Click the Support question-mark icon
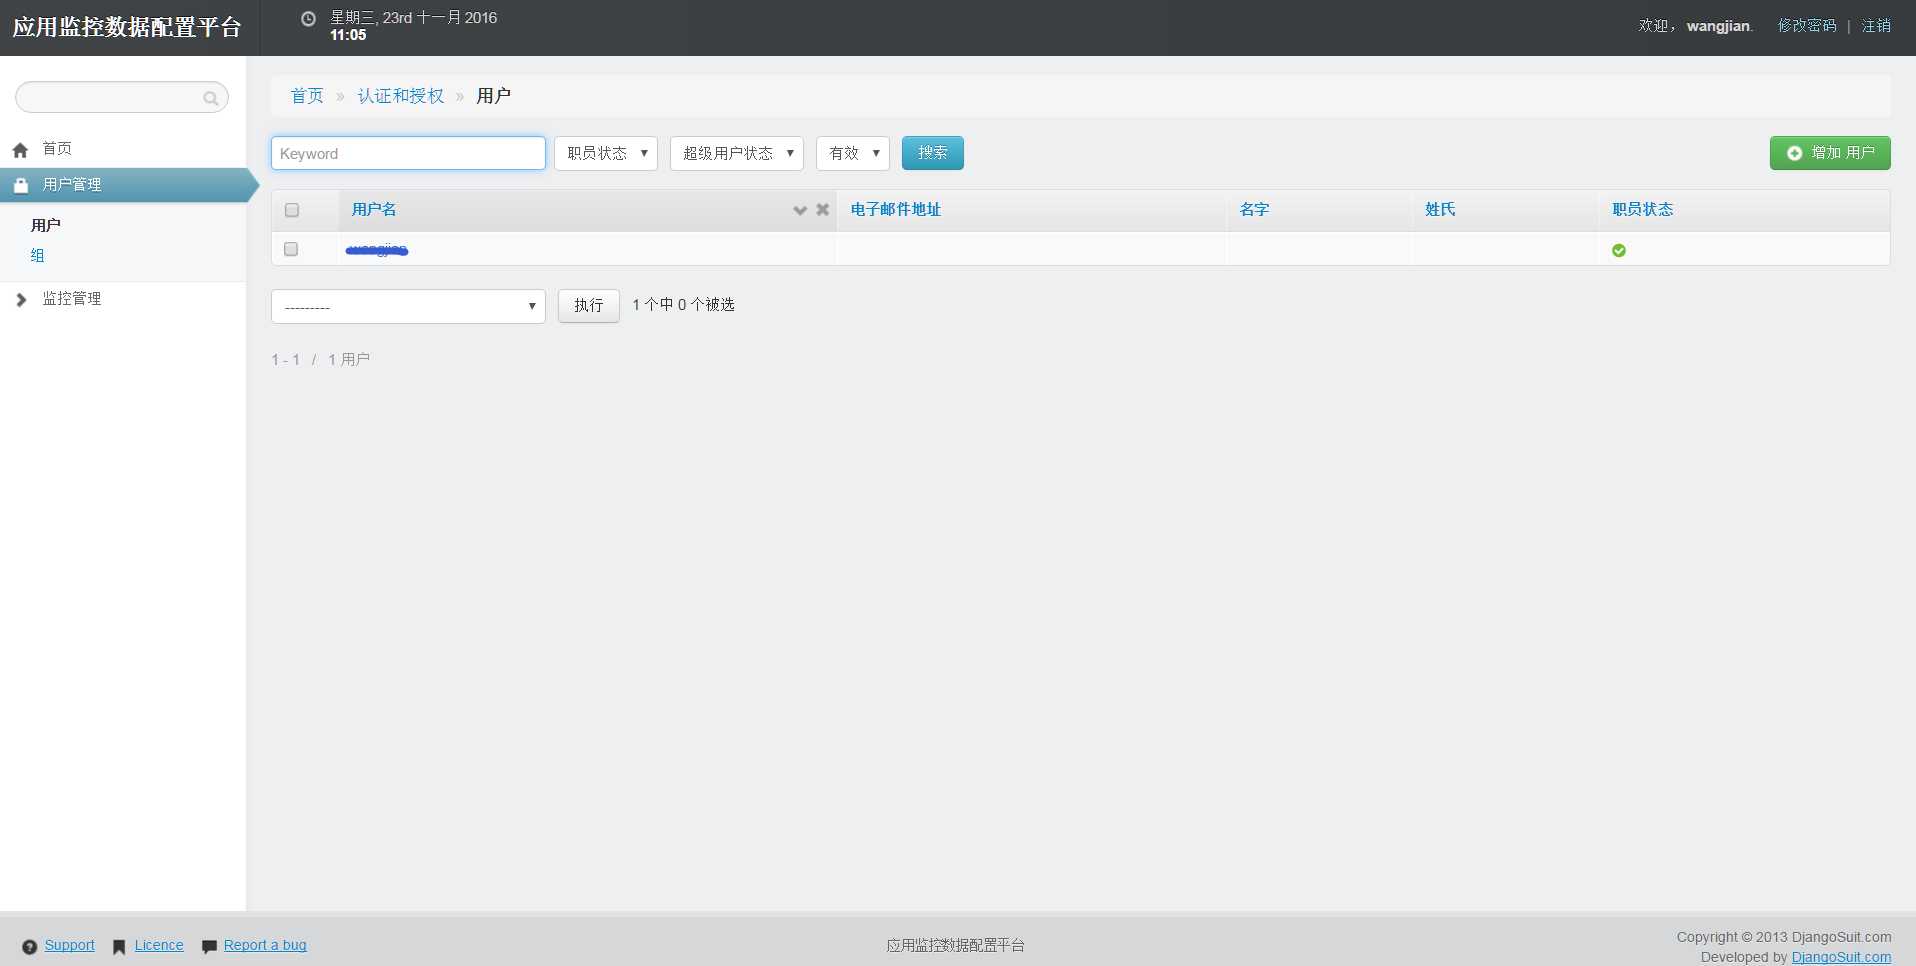 (x=30, y=947)
